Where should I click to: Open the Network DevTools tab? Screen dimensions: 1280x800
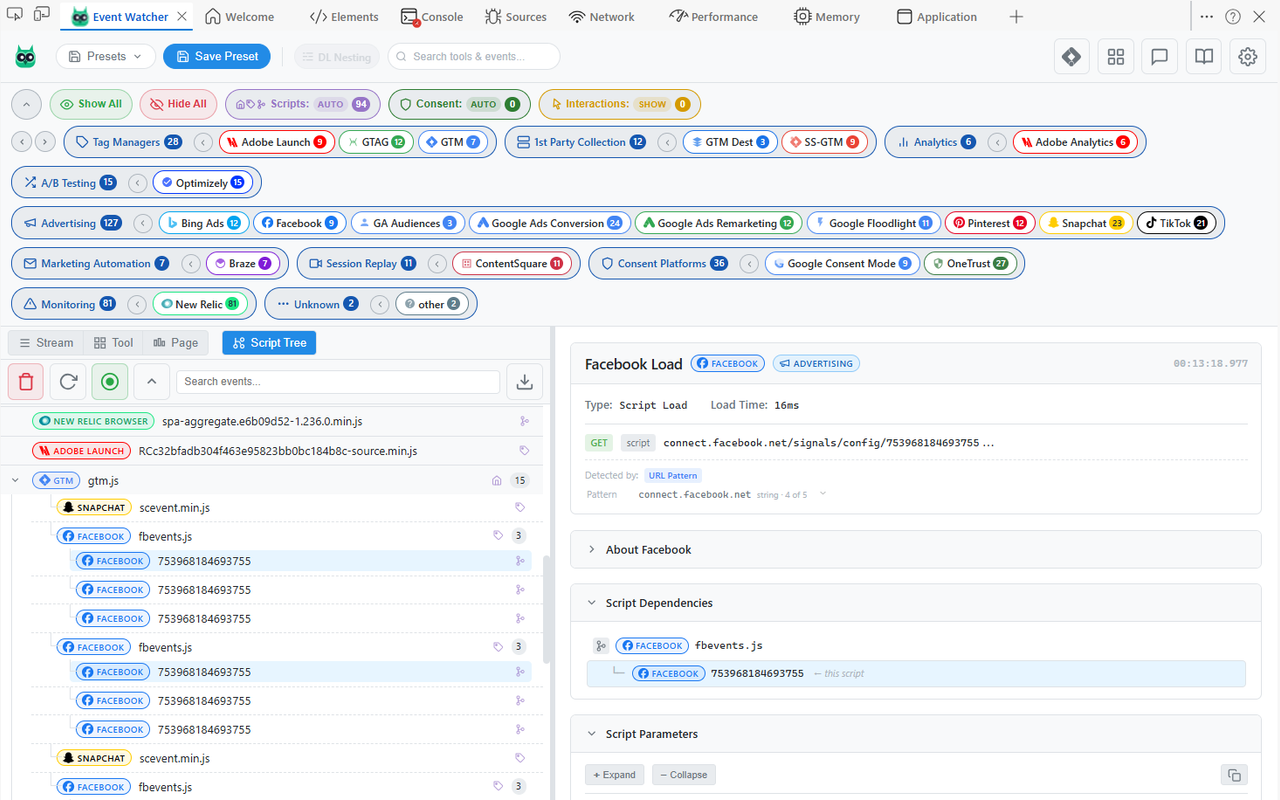click(601, 17)
